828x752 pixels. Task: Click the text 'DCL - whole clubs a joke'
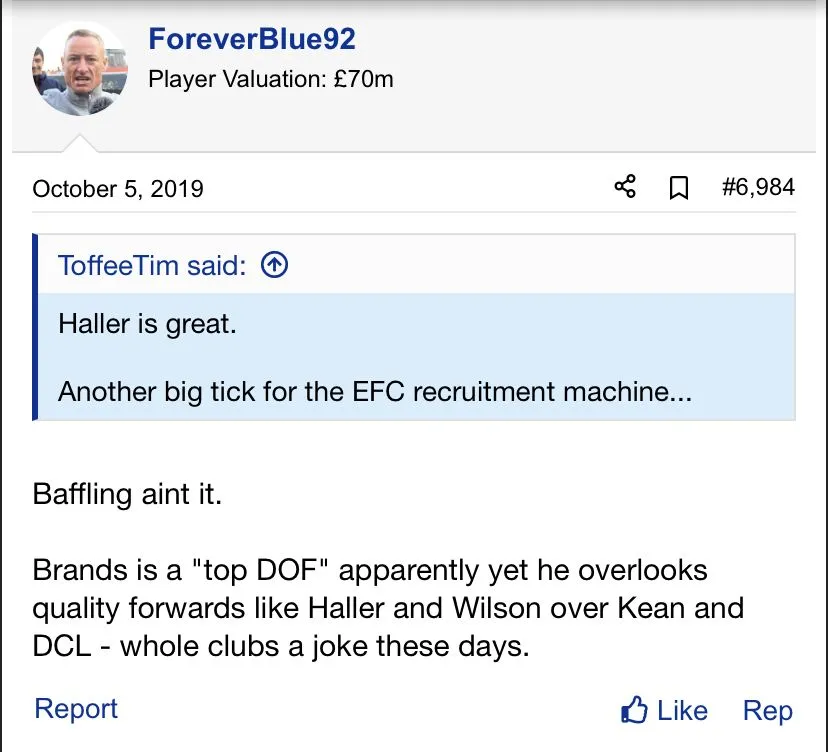[x=280, y=646]
